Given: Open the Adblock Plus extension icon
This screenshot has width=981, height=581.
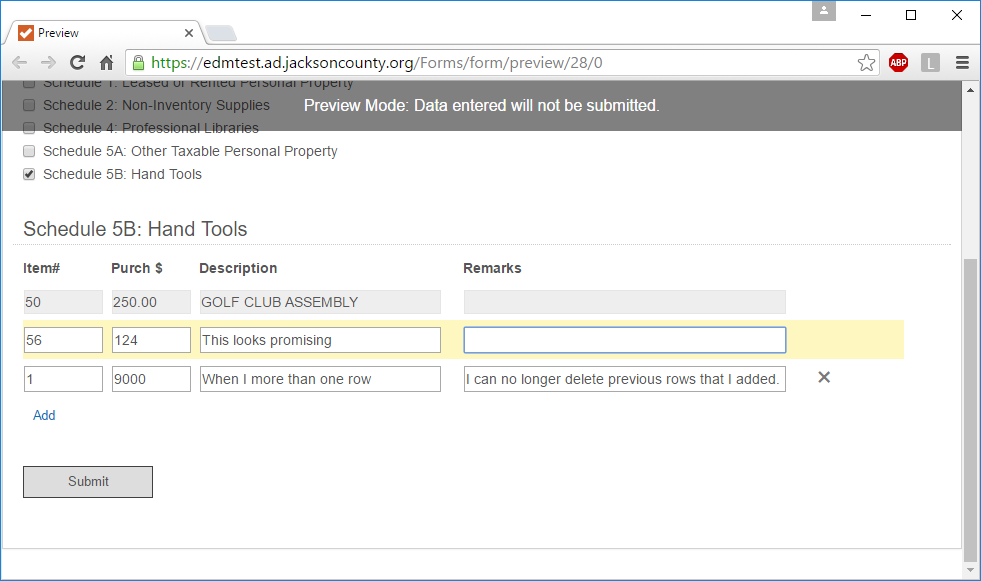Looking at the screenshot, I should point(898,63).
